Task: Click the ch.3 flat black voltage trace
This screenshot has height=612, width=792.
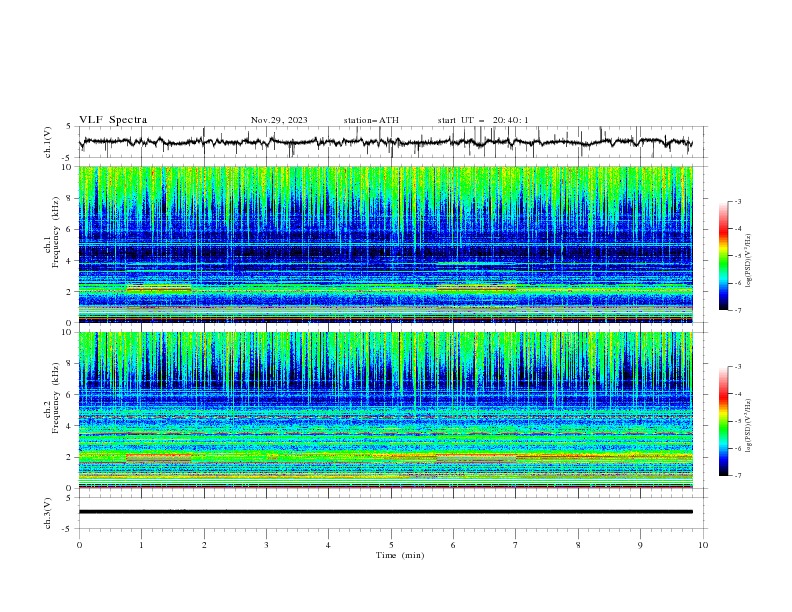Action: 385,512
